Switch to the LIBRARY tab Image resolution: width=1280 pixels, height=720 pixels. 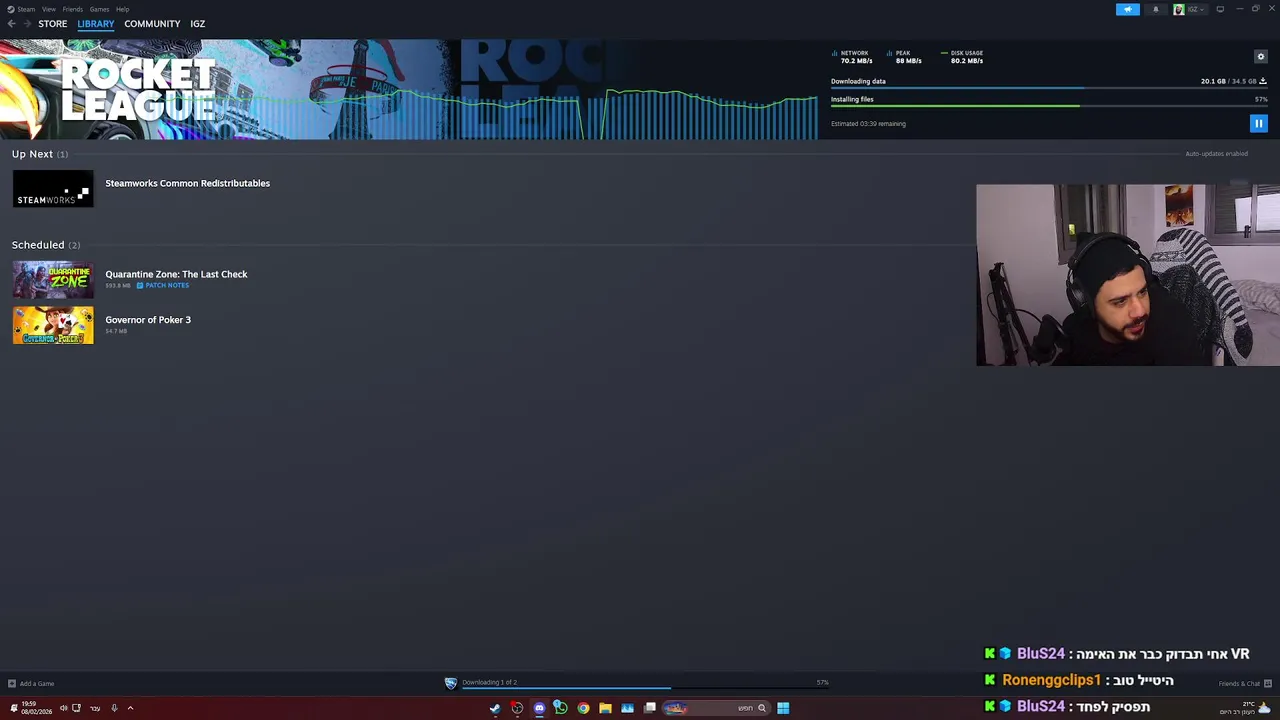96,23
